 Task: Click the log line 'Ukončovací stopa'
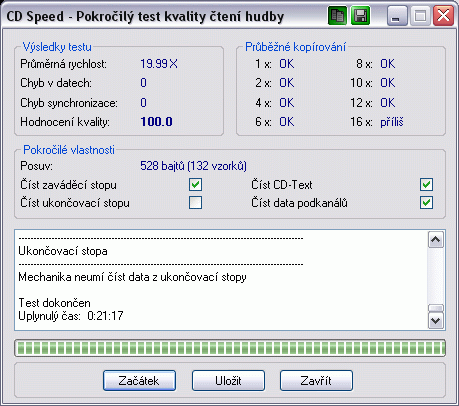[63, 251]
